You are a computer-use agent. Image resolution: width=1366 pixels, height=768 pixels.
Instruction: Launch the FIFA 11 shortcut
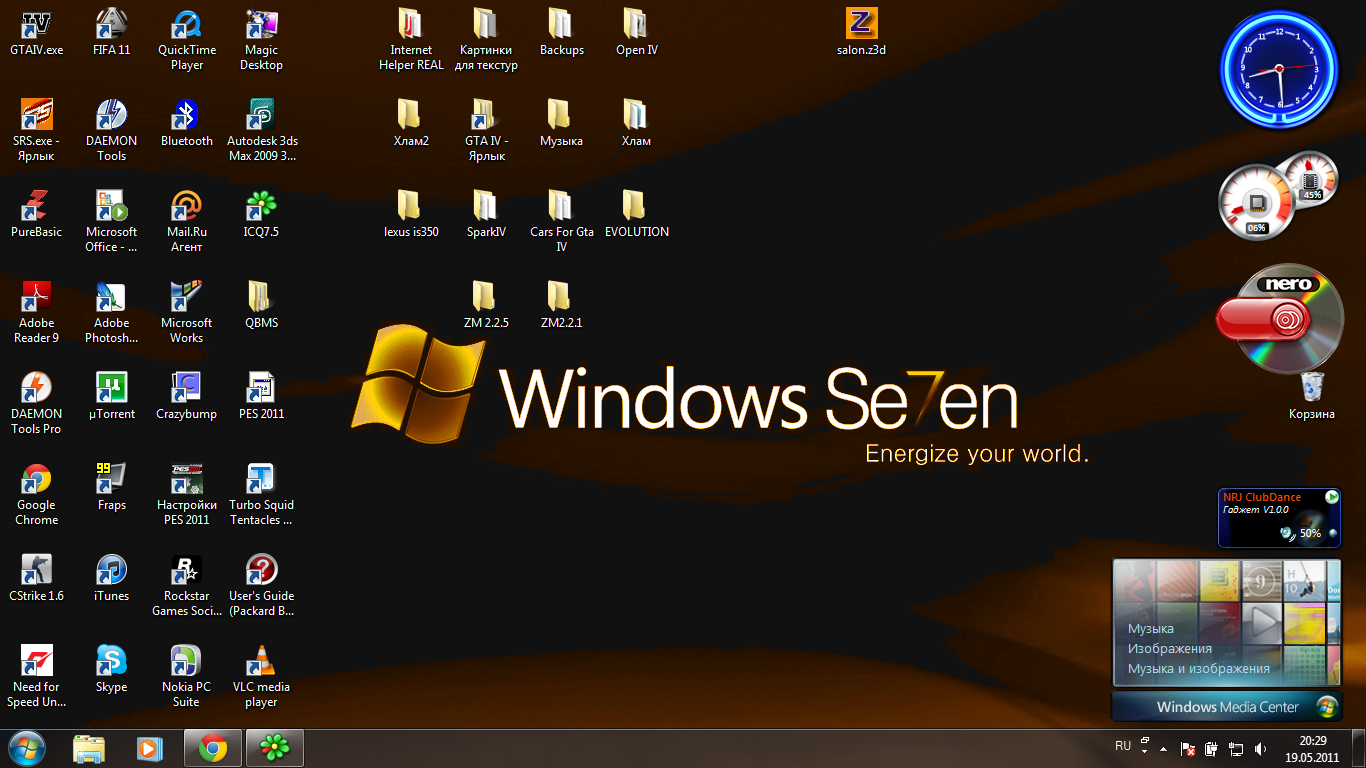point(111,32)
